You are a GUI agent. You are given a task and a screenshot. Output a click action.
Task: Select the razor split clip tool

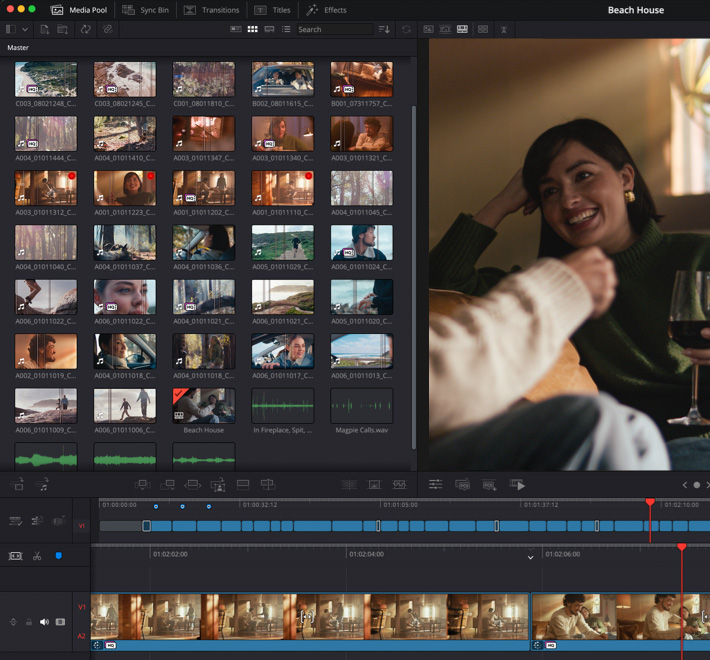[37, 555]
